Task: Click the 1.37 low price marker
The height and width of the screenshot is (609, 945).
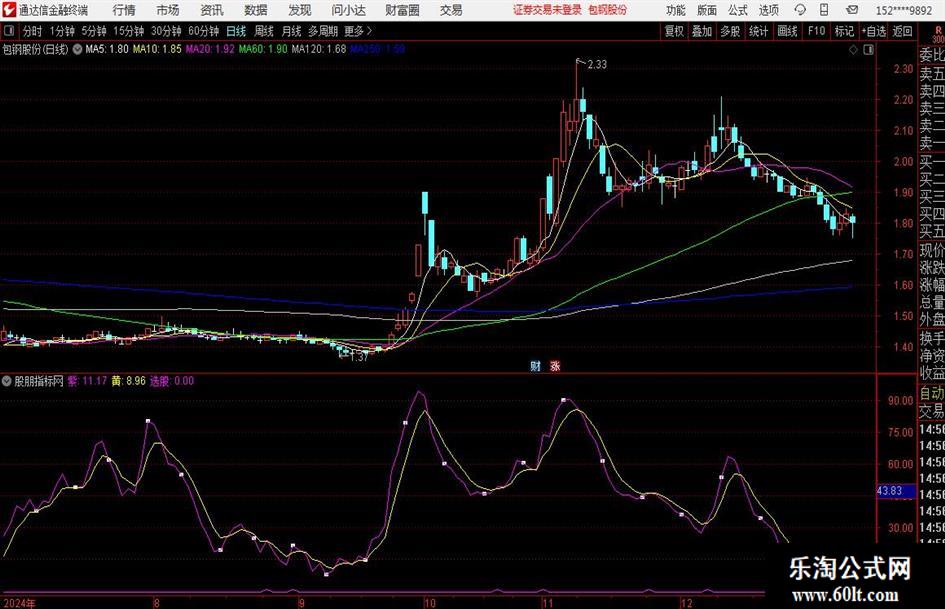Action: [x=359, y=357]
